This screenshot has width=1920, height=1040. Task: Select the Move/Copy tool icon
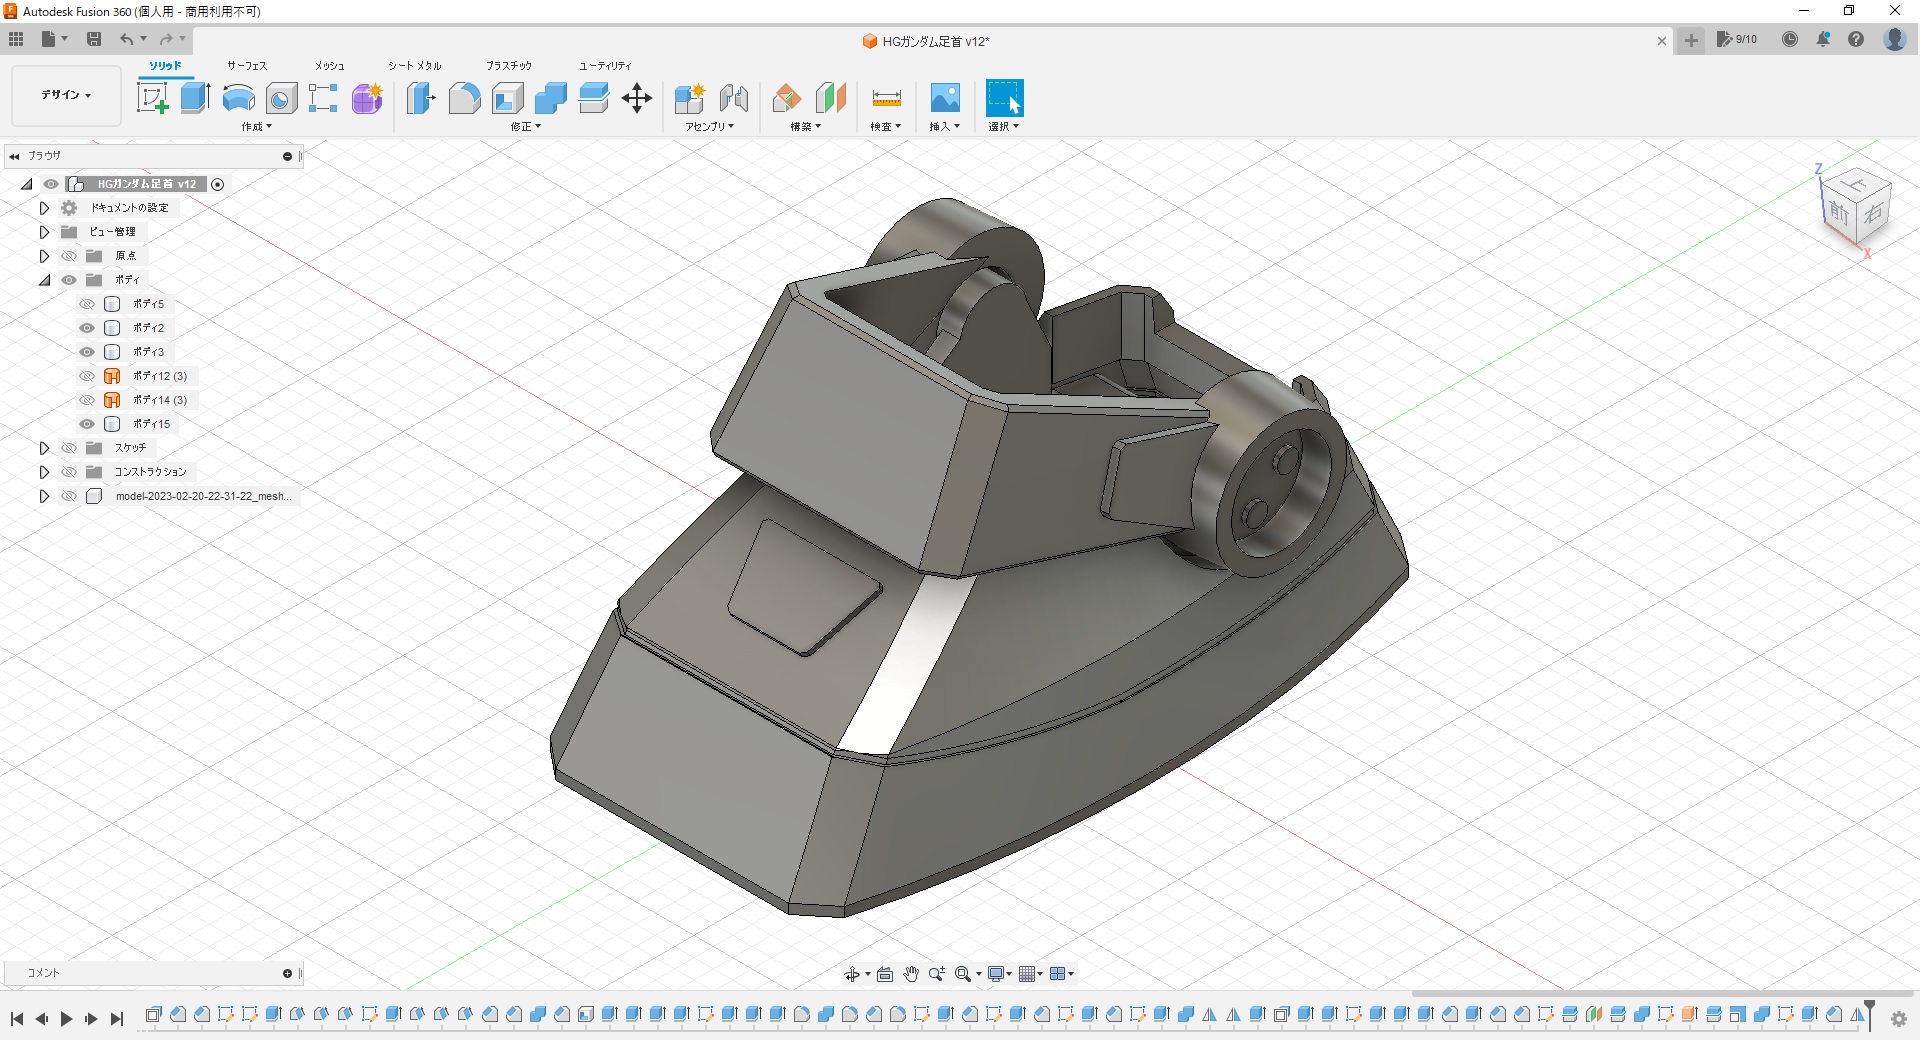click(637, 98)
